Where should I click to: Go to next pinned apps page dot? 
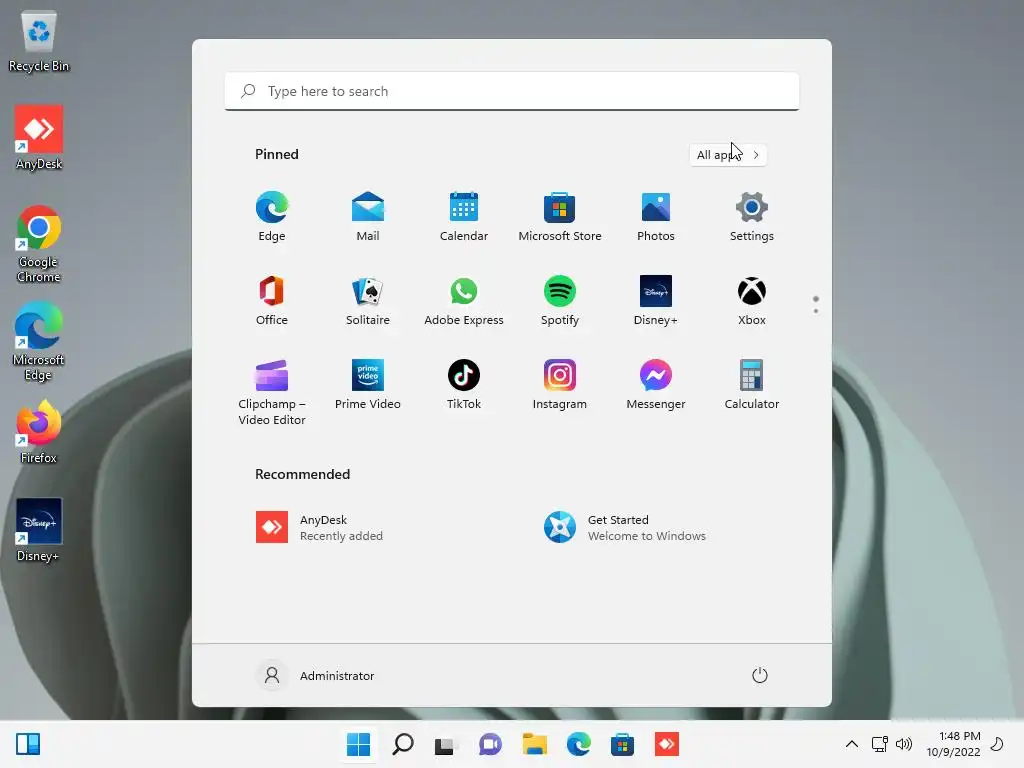coord(816,311)
